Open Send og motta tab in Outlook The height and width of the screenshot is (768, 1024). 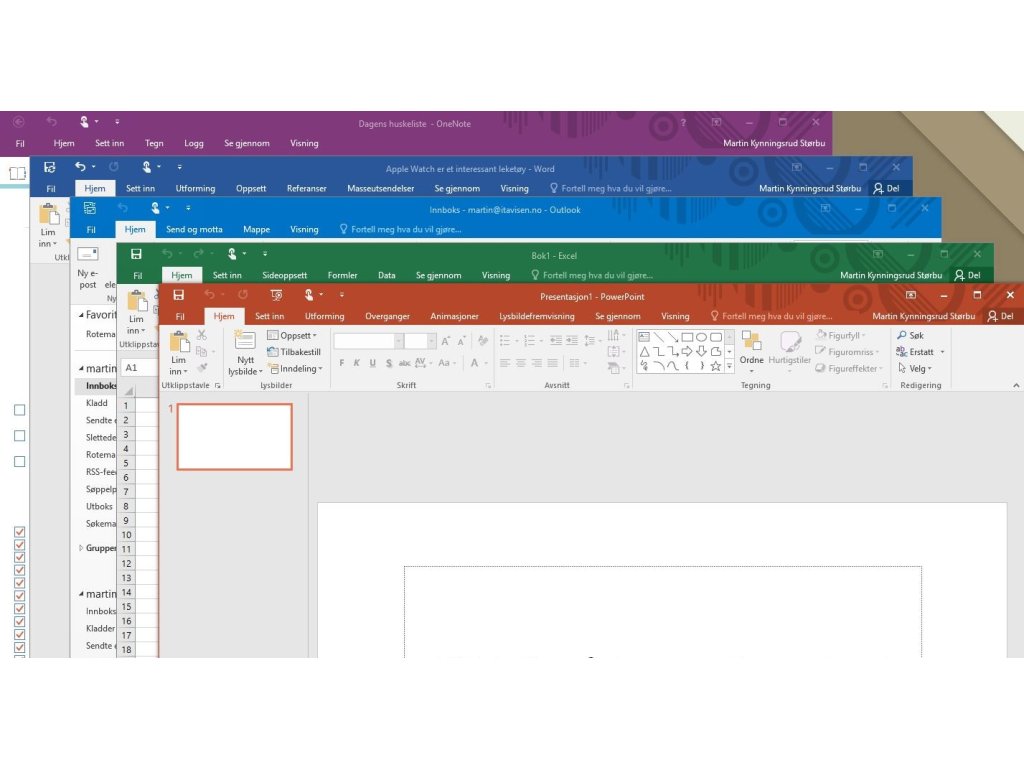click(x=194, y=229)
